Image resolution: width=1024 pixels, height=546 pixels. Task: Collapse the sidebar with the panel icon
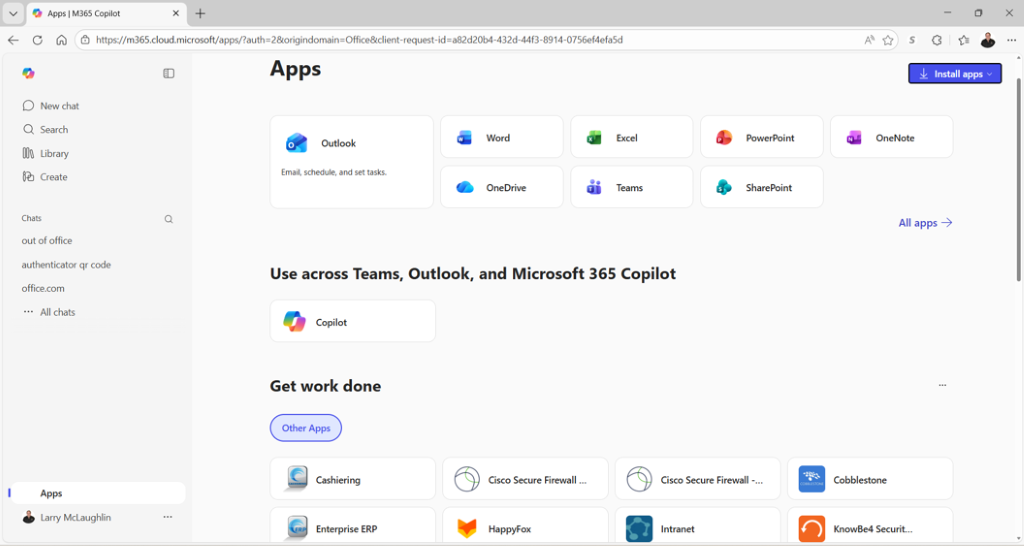168,73
